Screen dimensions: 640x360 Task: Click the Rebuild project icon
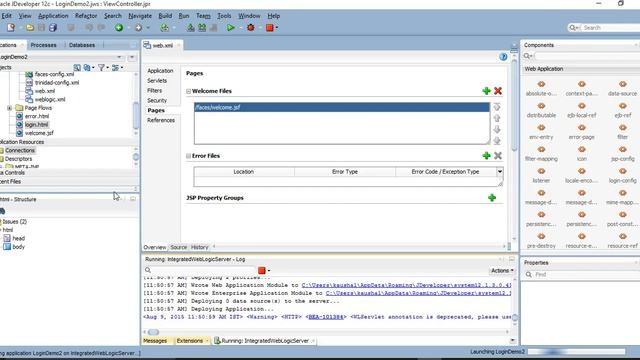(x=202, y=28)
